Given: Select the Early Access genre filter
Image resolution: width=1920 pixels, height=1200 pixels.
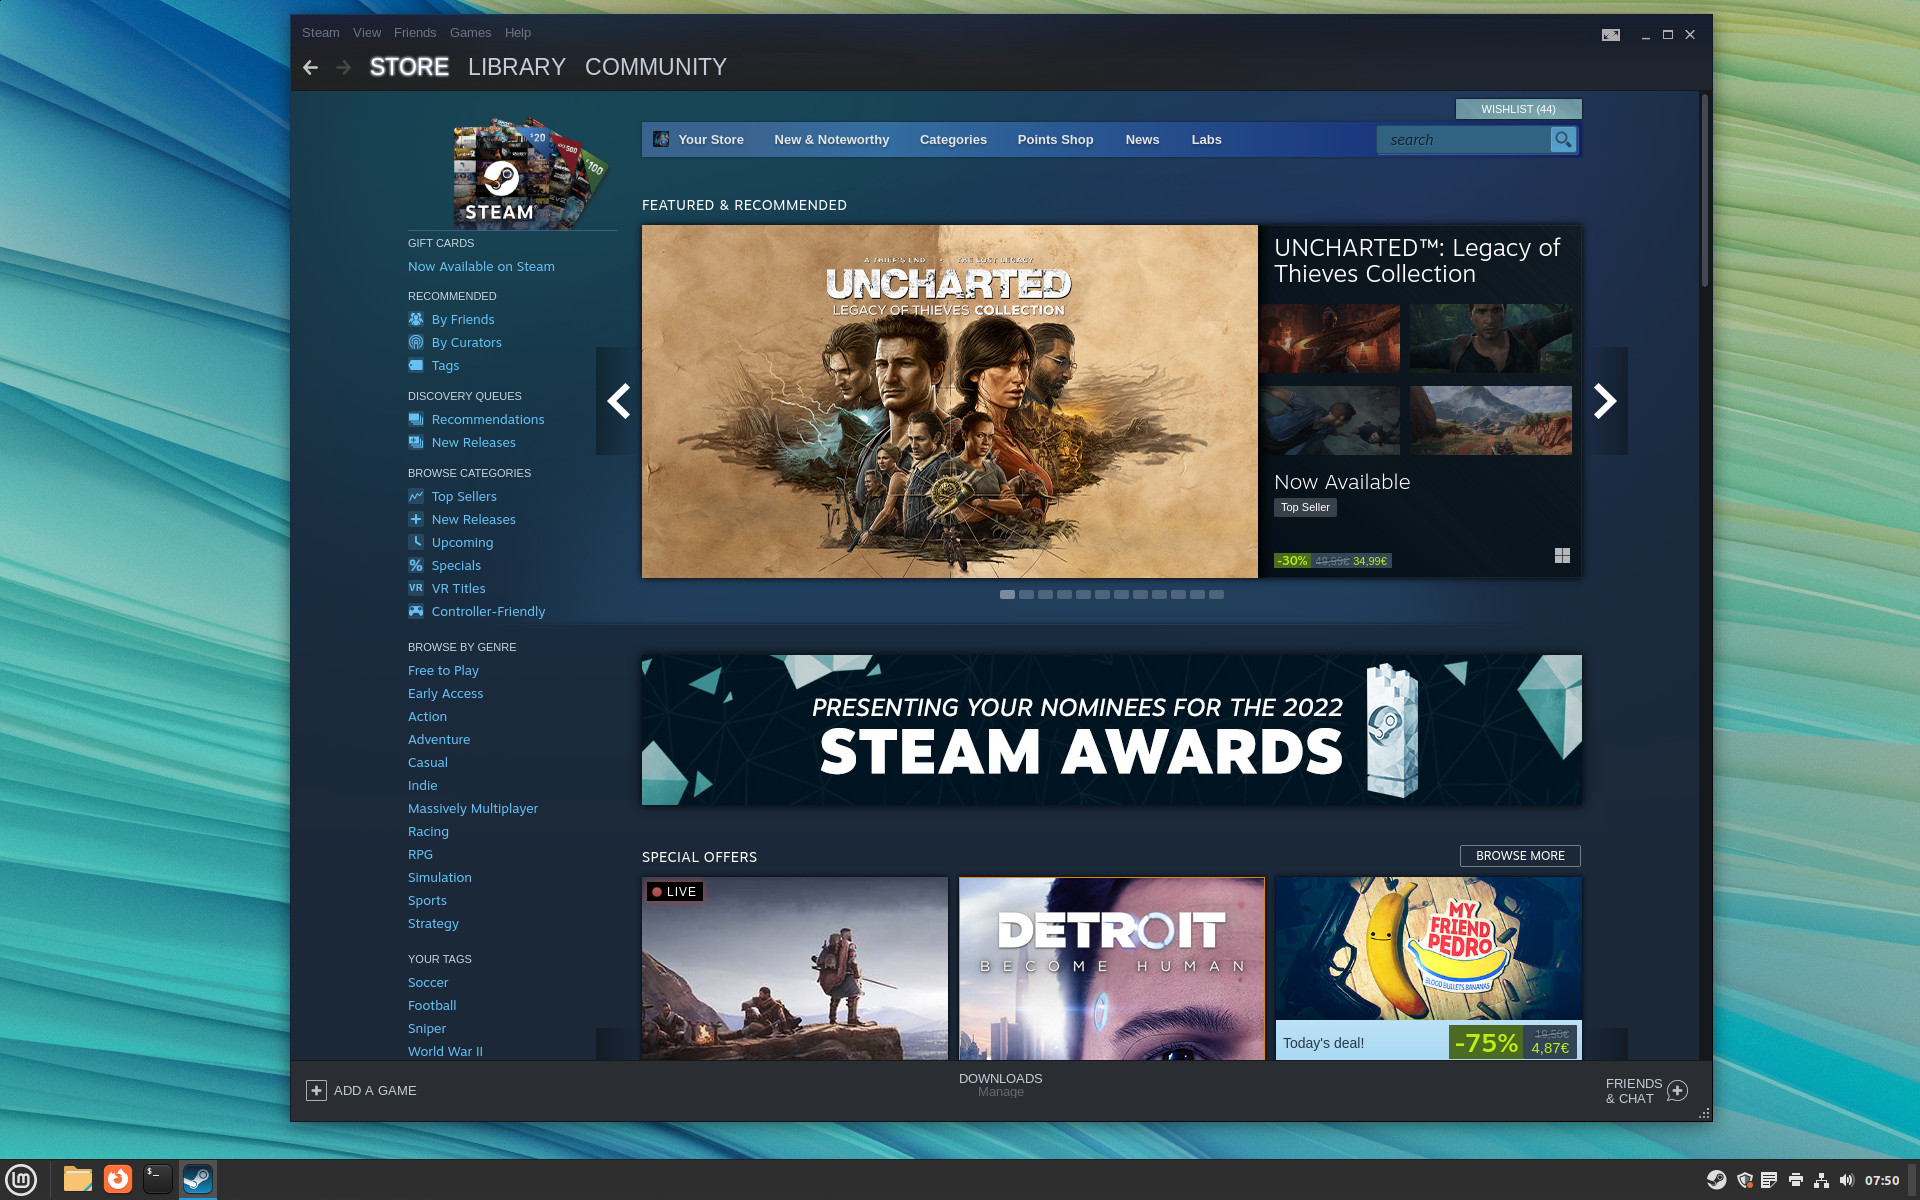Looking at the screenshot, I should (445, 693).
